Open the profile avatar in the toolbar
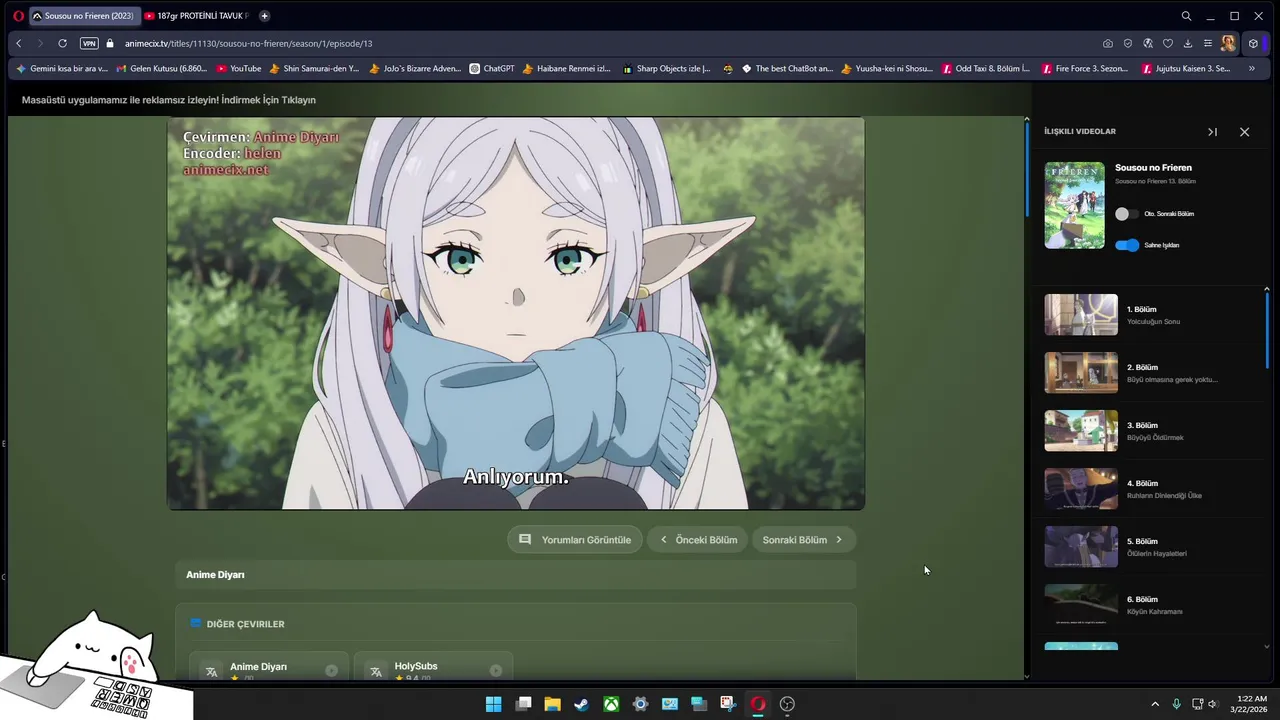 point(1228,44)
